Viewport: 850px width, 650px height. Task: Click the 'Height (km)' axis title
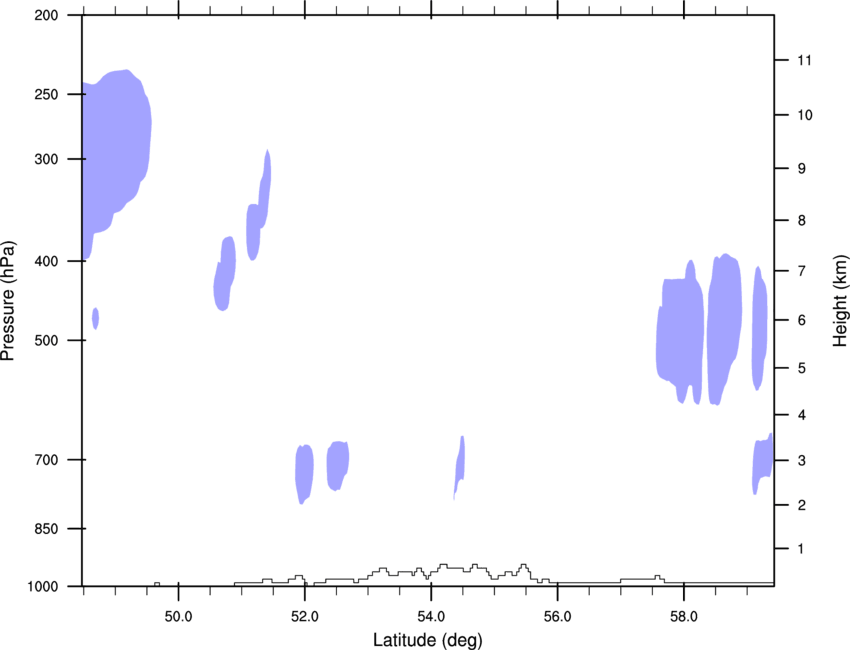[840, 300]
